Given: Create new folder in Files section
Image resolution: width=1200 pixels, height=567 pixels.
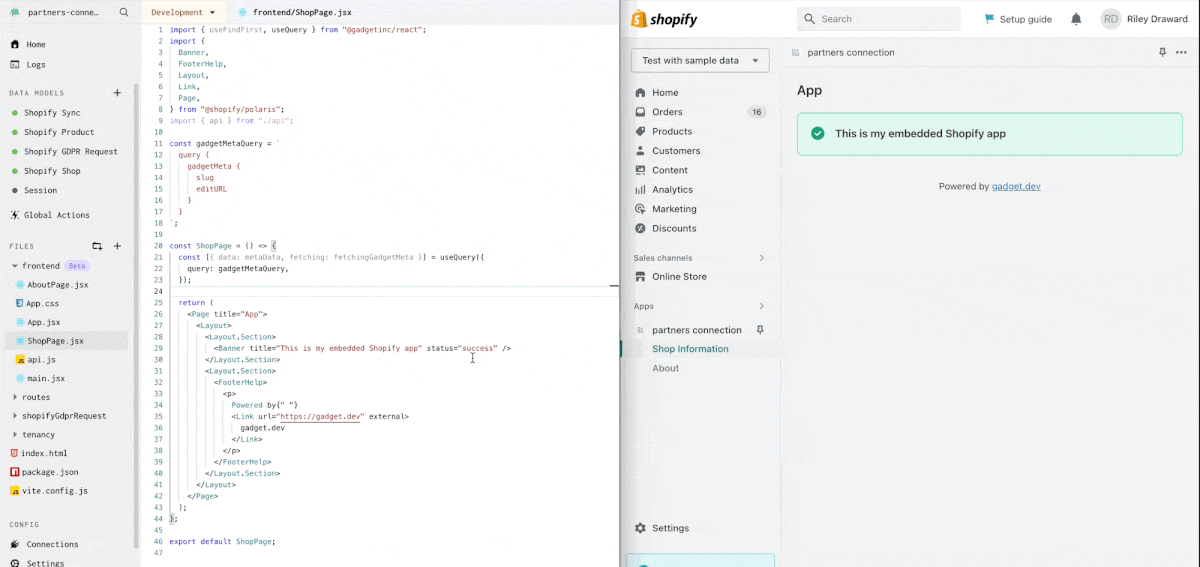Looking at the screenshot, I should (97, 246).
